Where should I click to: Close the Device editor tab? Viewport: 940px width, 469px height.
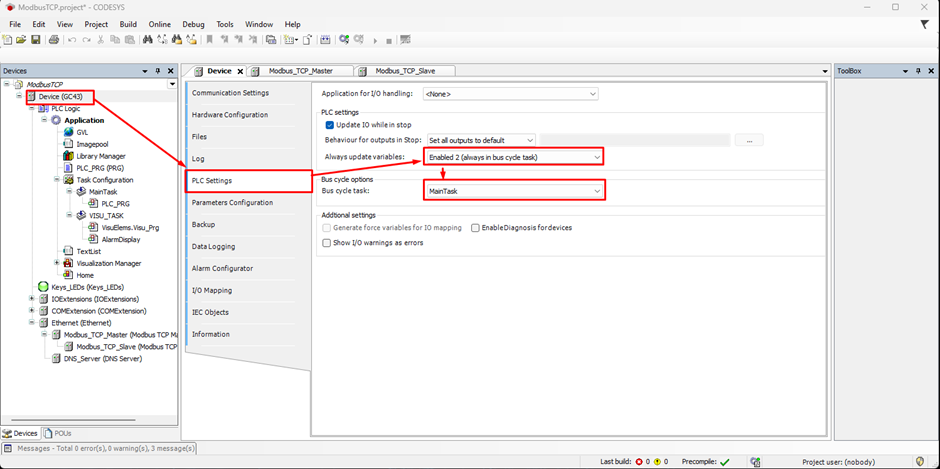click(240, 71)
